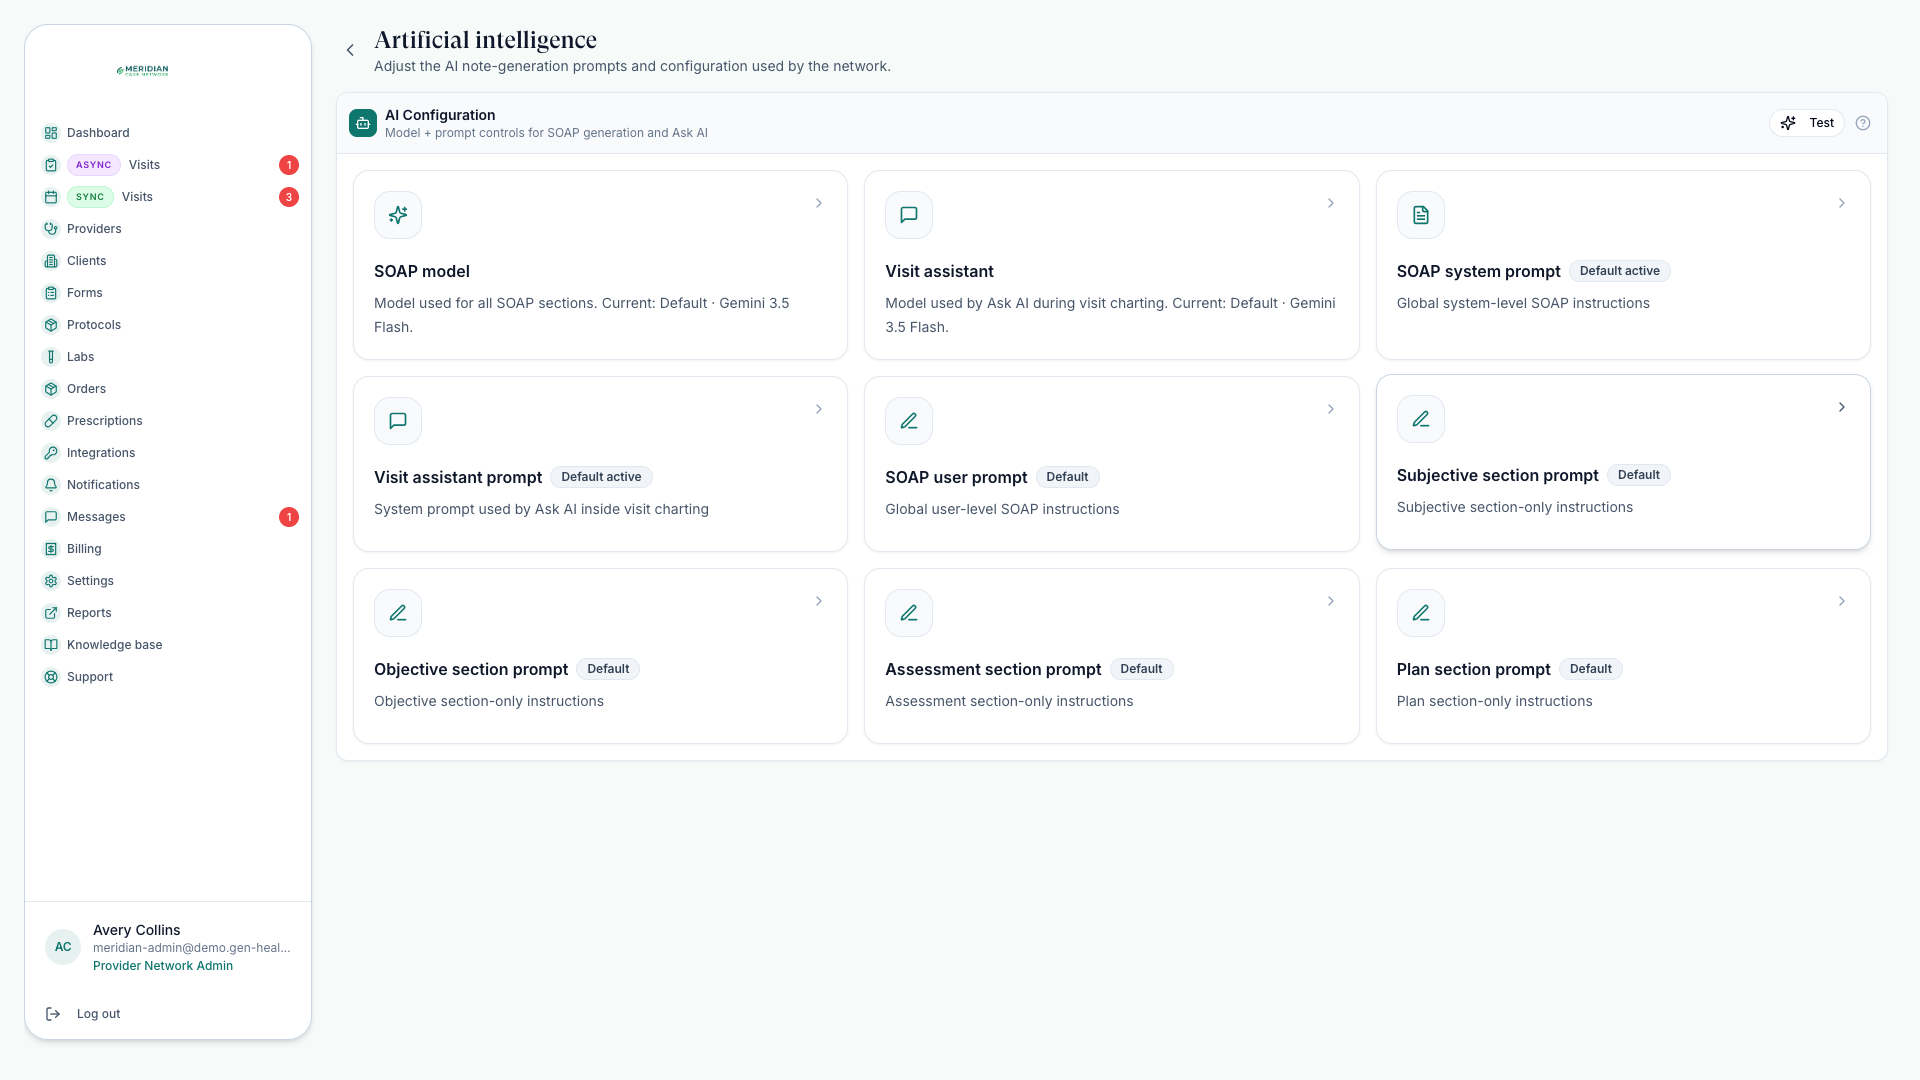Expand the Plan section prompt chevron
Viewport: 1920px width, 1080px height.
pyautogui.click(x=1842, y=601)
